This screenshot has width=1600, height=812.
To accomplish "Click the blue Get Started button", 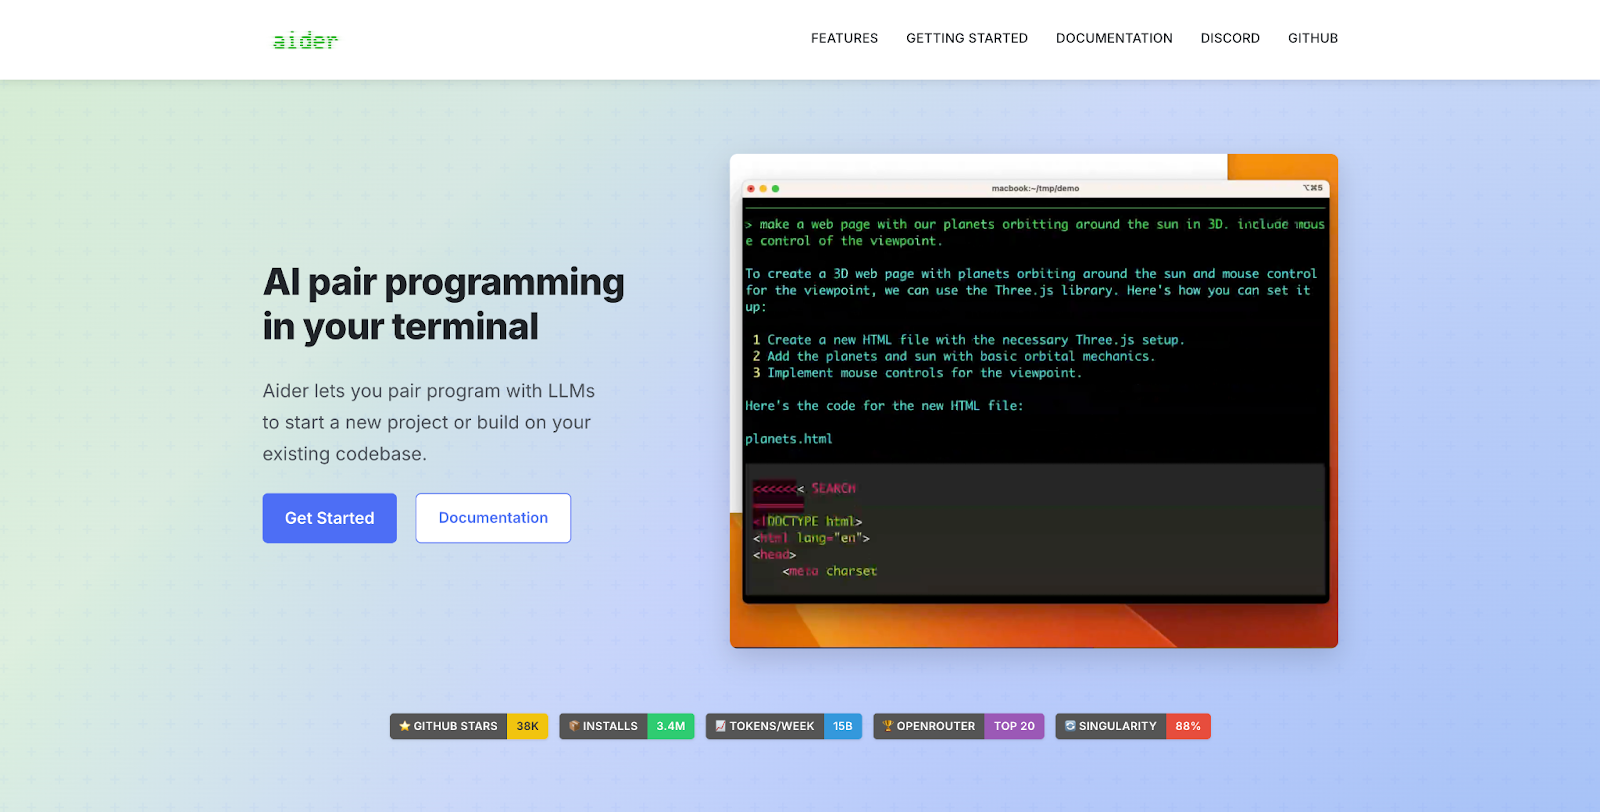I will click(330, 518).
